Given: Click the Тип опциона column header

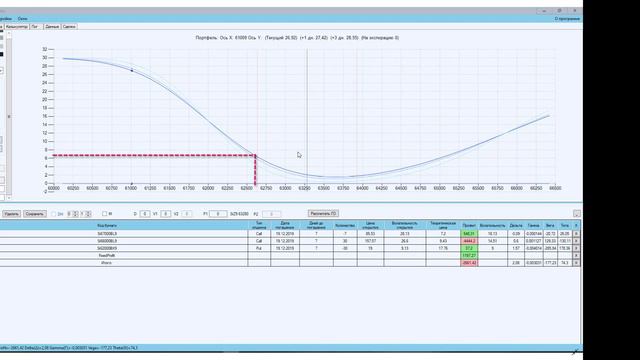Looking at the screenshot, I should click(259, 225).
